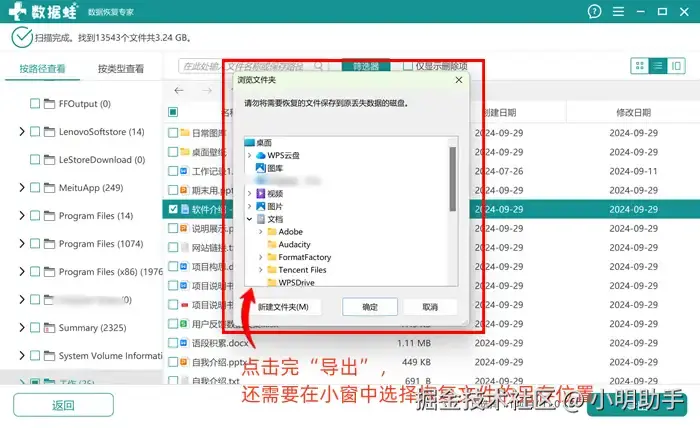Switch to preview pane view
Viewport: 700px width, 428px height.
(x=676, y=66)
